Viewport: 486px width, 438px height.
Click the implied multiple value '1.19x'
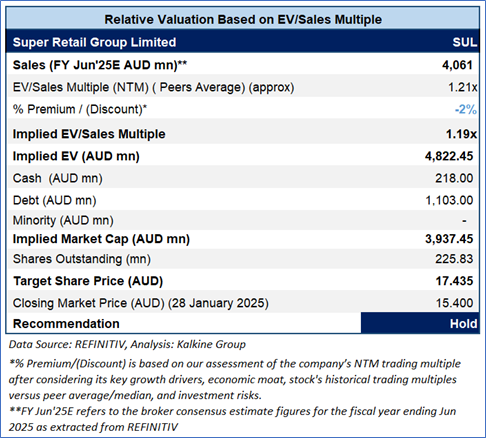[x=461, y=134]
